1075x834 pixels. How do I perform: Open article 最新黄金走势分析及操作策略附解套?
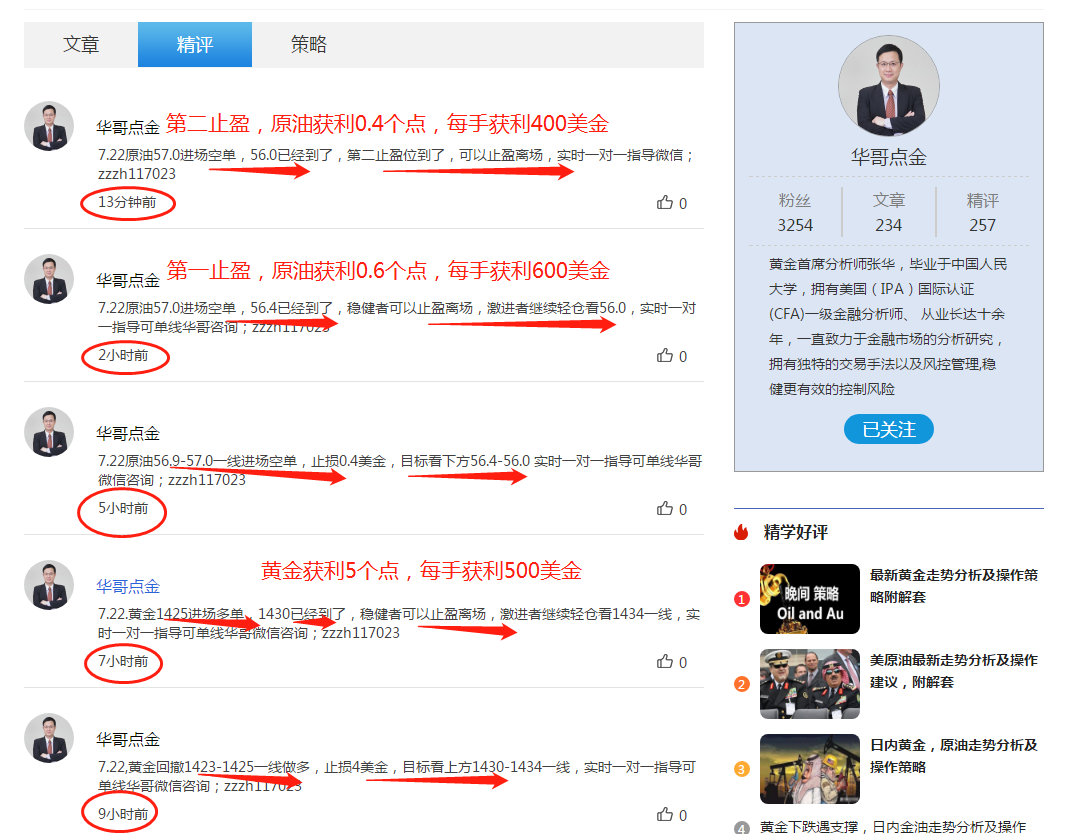(954, 586)
